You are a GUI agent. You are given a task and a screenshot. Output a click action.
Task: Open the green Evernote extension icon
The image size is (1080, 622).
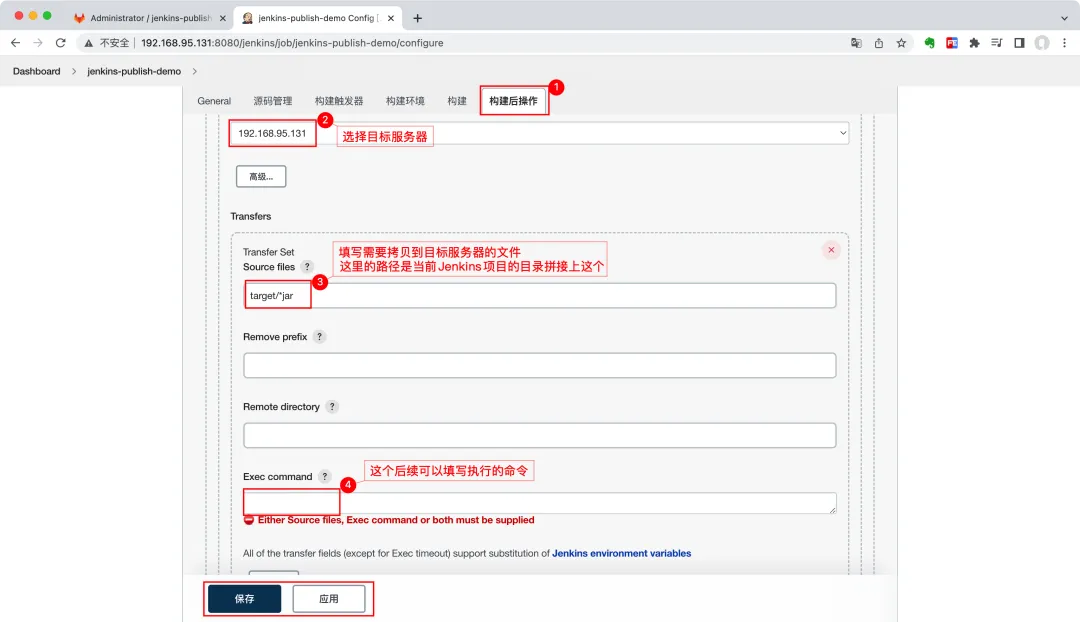[x=929, y=43]
